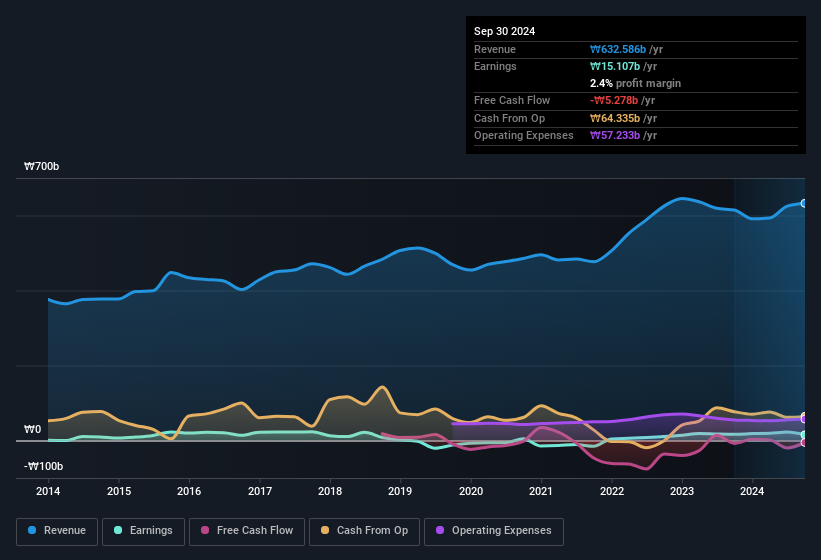Click the 2016 x-axis label
The image size is (821, 560).
[x=189, y=491]
